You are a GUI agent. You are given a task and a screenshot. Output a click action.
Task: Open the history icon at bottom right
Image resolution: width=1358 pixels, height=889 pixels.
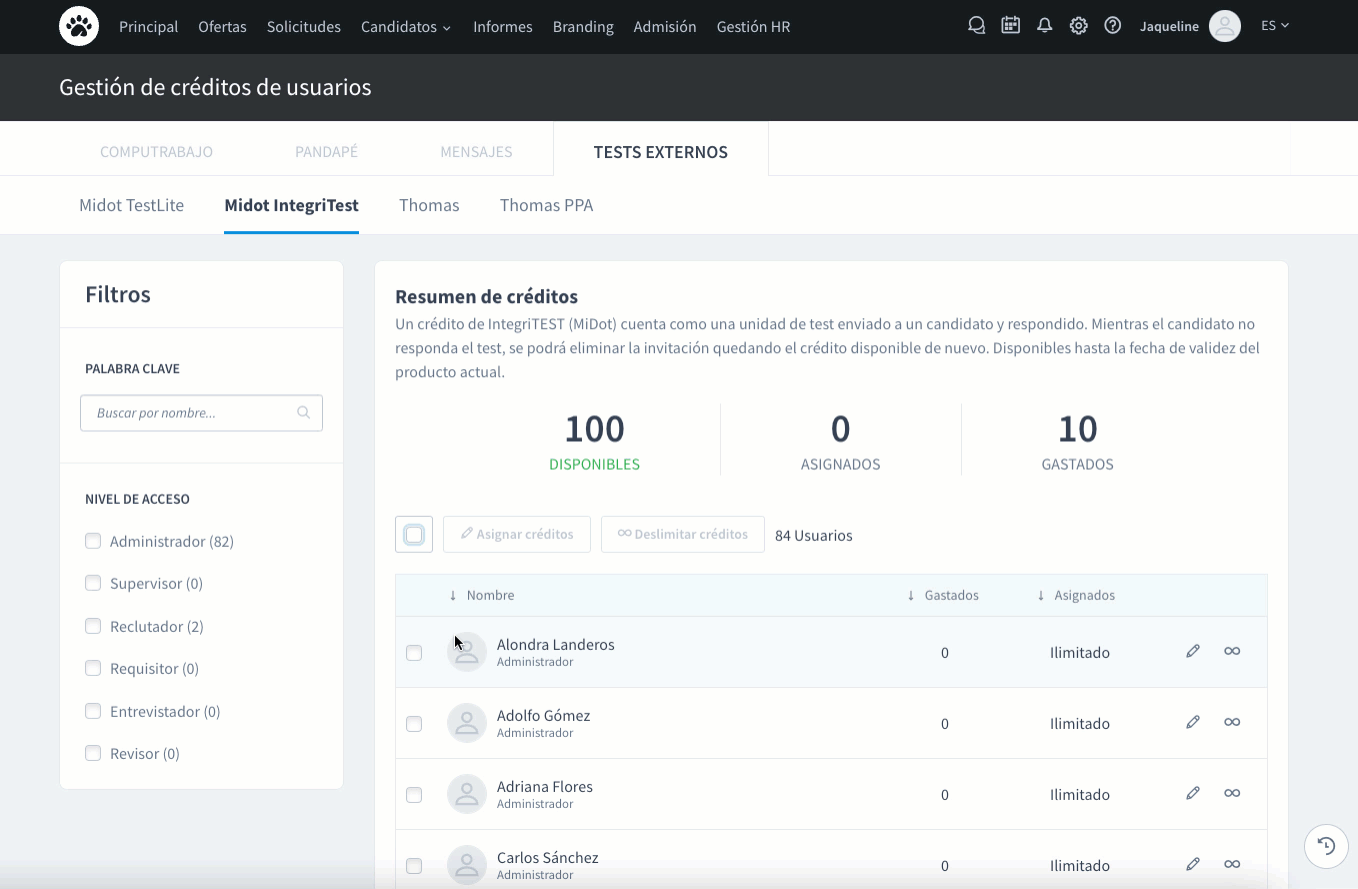click(x=1325, y=846)
